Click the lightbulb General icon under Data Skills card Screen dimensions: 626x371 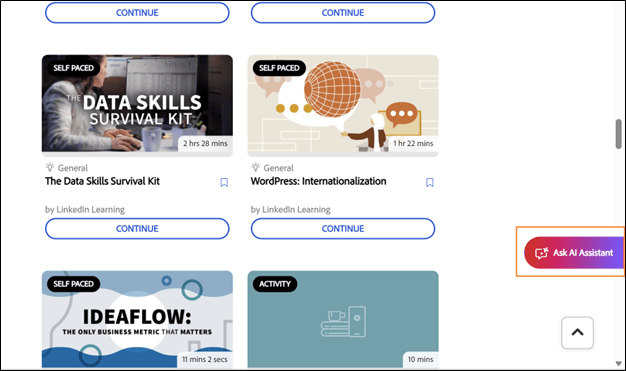point(50,167)
